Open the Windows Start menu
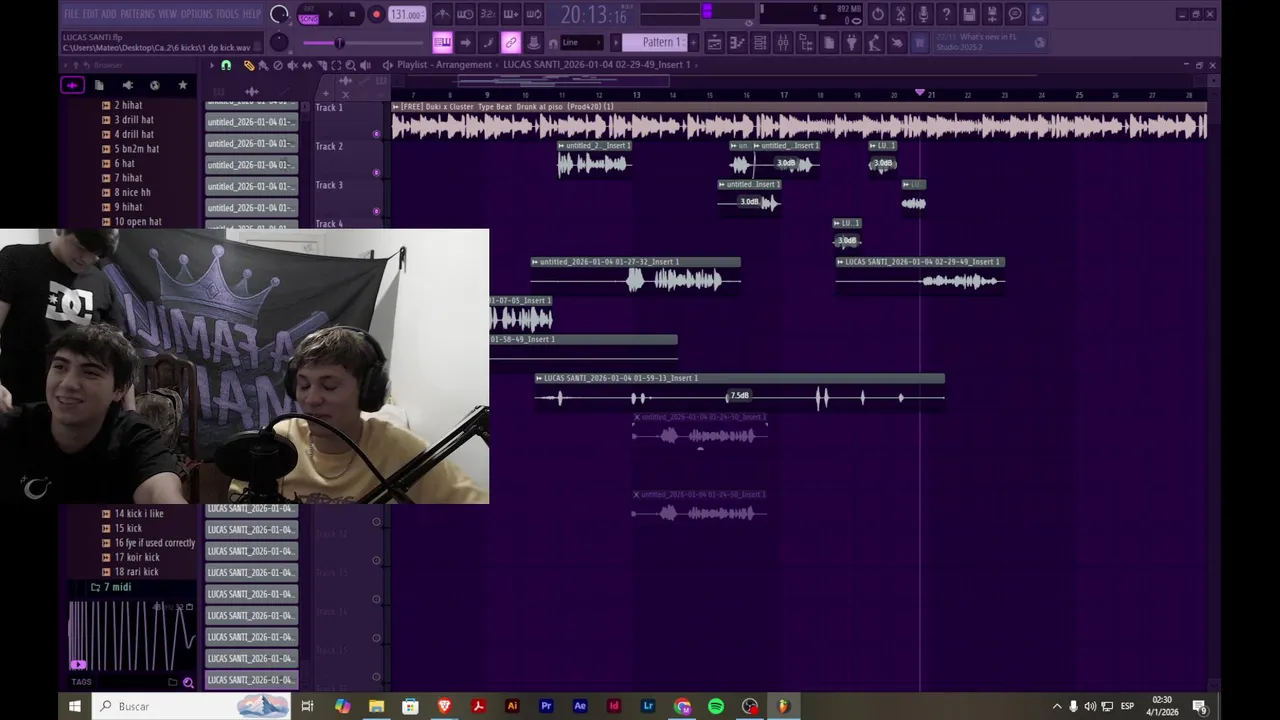The height and width of the screenshot is (720, 1280). click(x=74, y=706)
